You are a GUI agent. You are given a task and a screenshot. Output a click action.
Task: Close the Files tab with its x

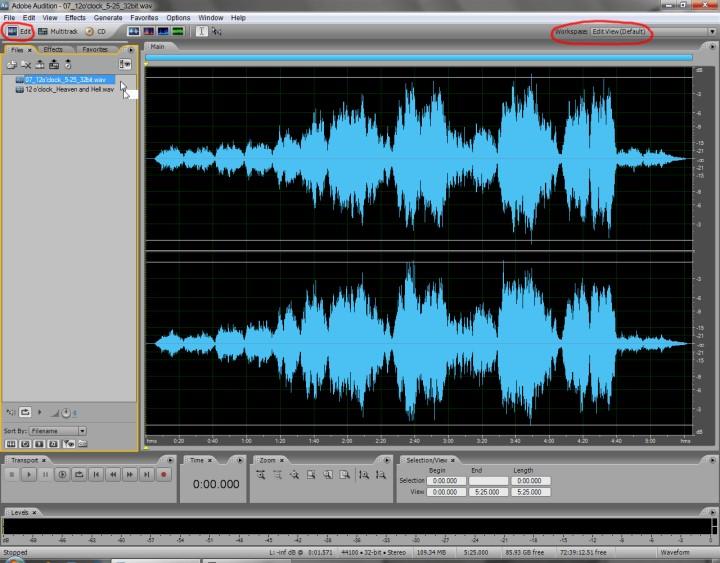point(30,50)
